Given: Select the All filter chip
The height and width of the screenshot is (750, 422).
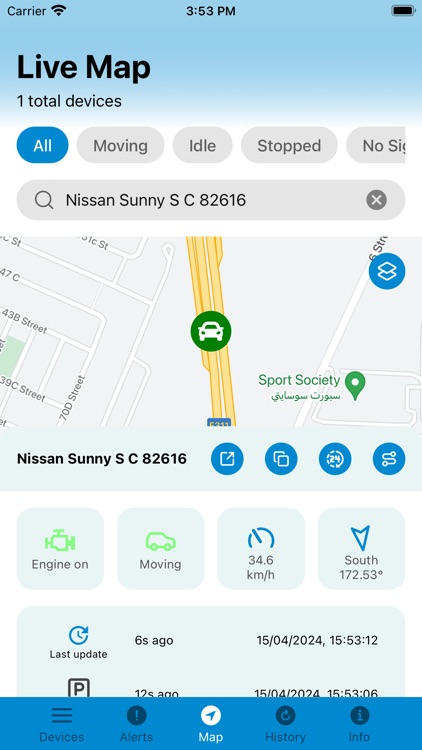Looking at the screenshot, I should (43, 145).
